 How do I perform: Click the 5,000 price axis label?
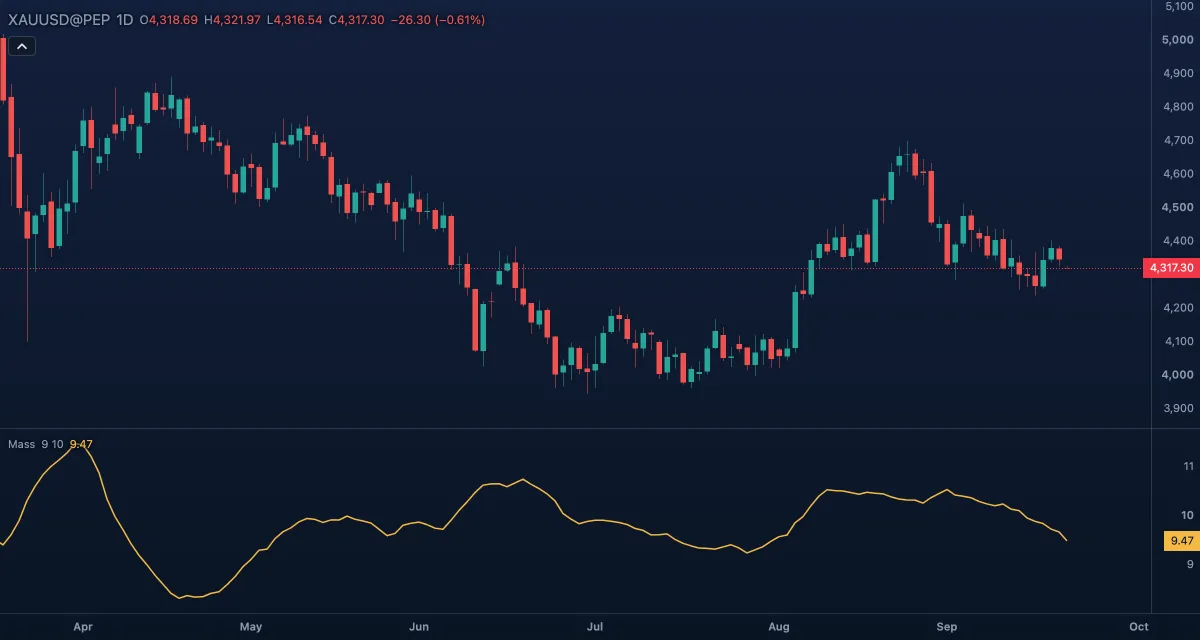(x=1178, y=40)
